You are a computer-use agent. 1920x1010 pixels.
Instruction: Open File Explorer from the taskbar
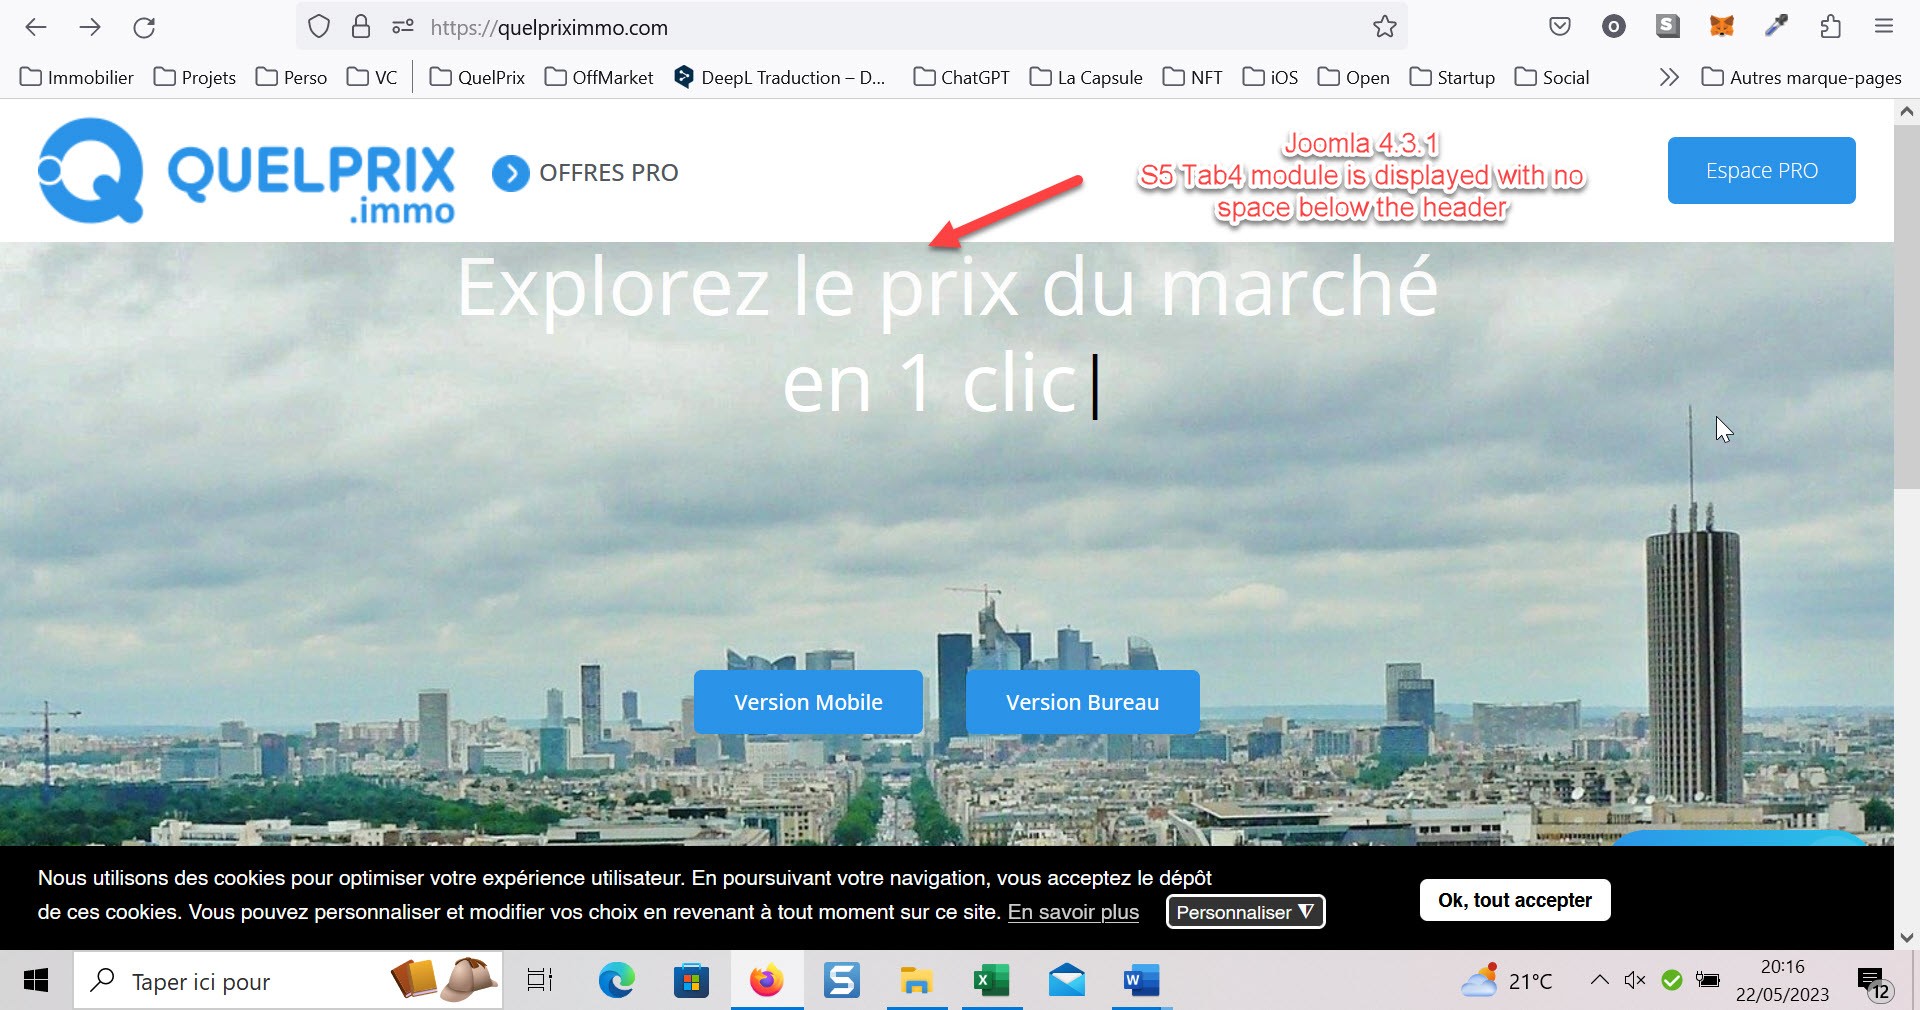916,981
